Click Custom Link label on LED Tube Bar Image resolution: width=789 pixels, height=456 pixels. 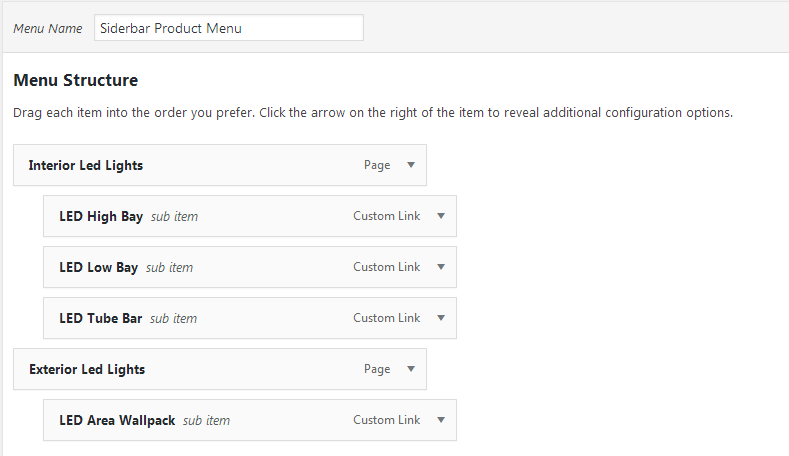(386, 318)
